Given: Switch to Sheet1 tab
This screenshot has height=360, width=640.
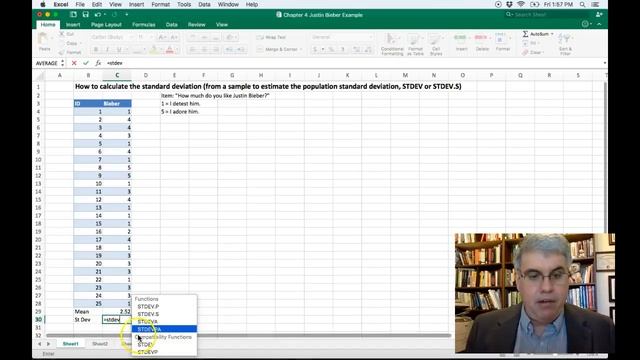Looking at the screenshot, I should pyautogui.click(x=70, y=344).
